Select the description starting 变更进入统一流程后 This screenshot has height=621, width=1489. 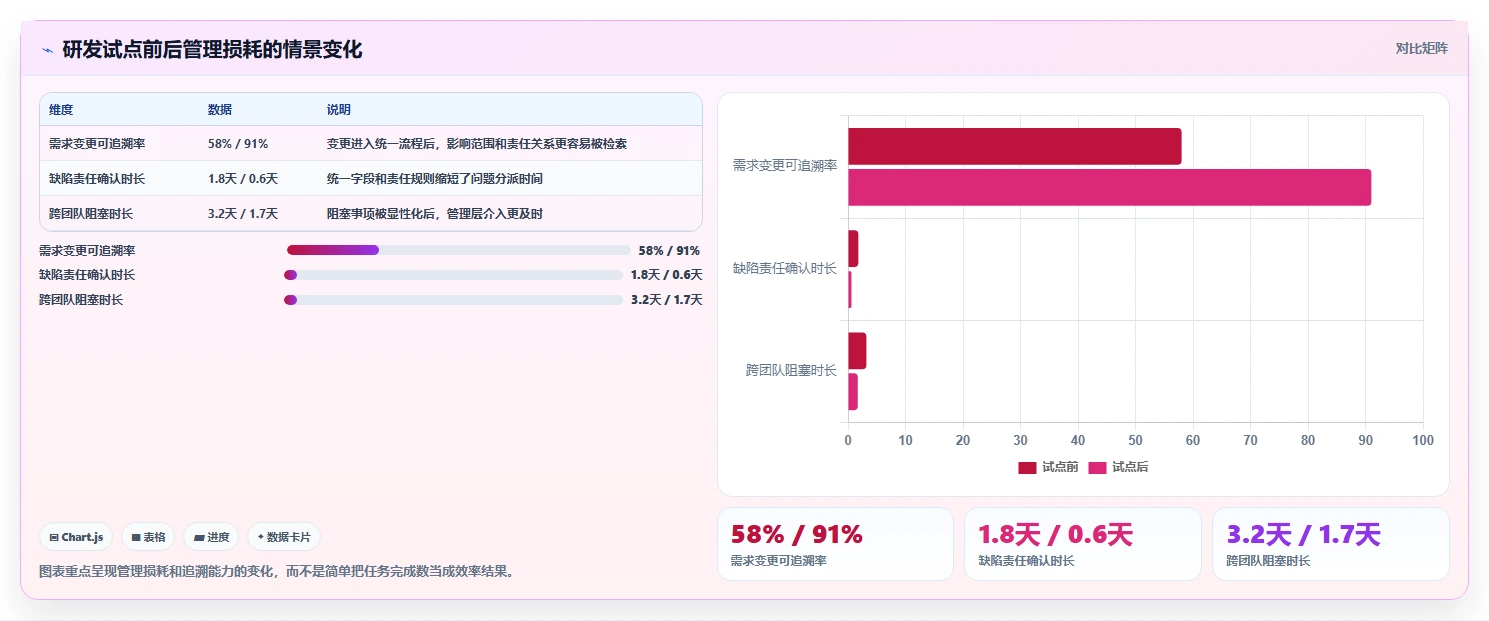[477, 144]
